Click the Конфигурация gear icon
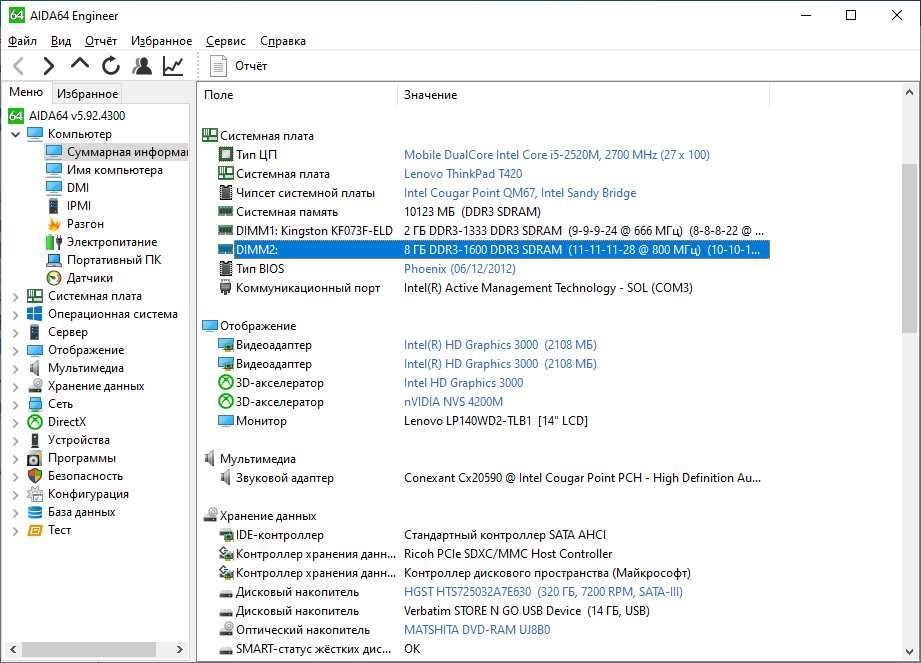The height and width of the screenshot is (663, 921). [35, 494]
